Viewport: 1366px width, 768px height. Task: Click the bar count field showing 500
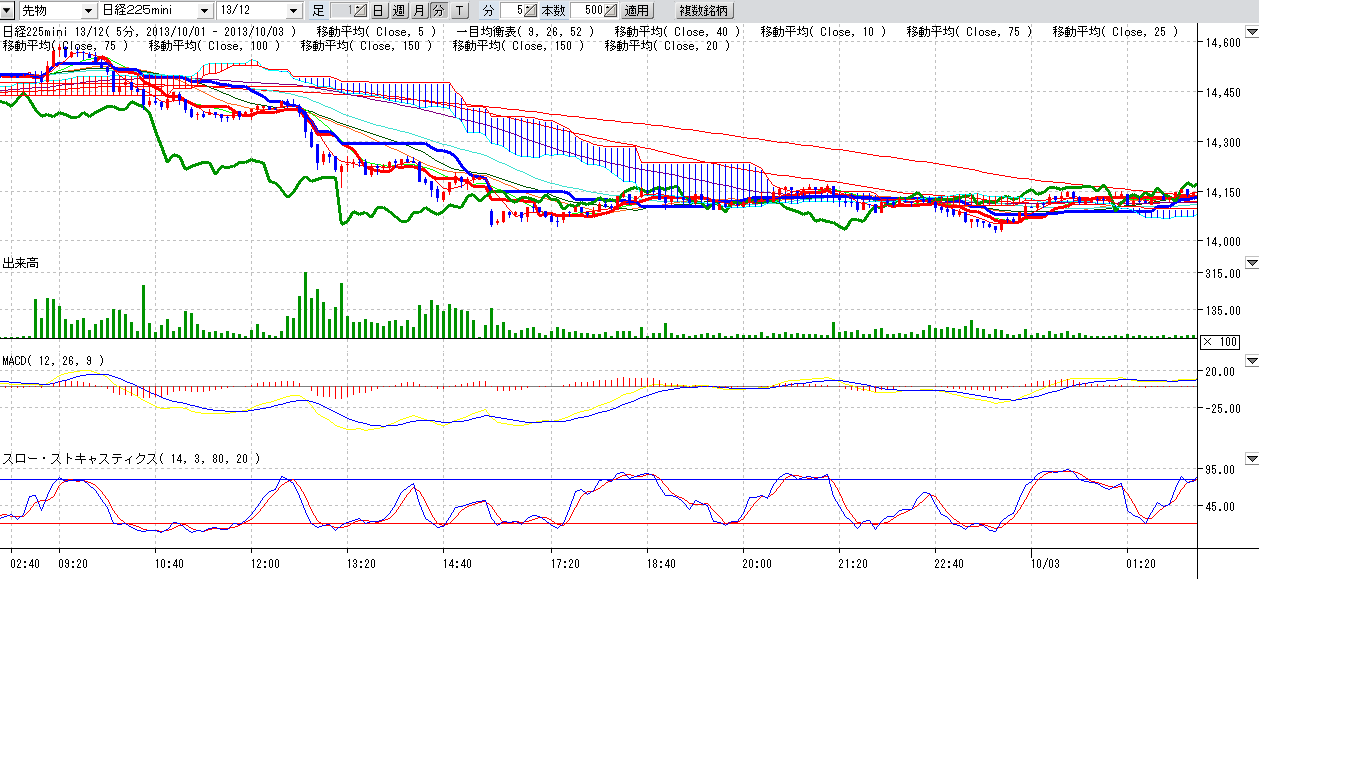click(x=590, y=10)
